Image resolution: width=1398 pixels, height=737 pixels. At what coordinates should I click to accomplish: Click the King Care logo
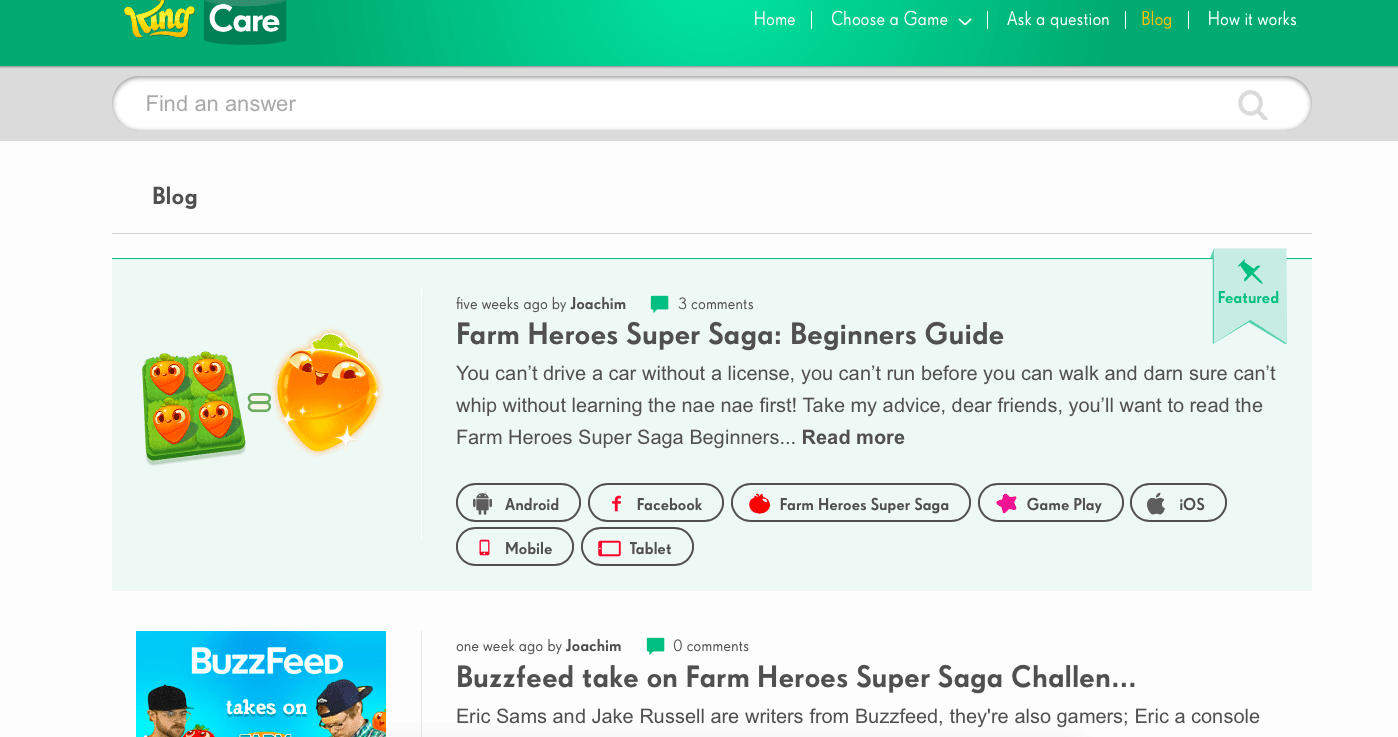coord(205,21)
